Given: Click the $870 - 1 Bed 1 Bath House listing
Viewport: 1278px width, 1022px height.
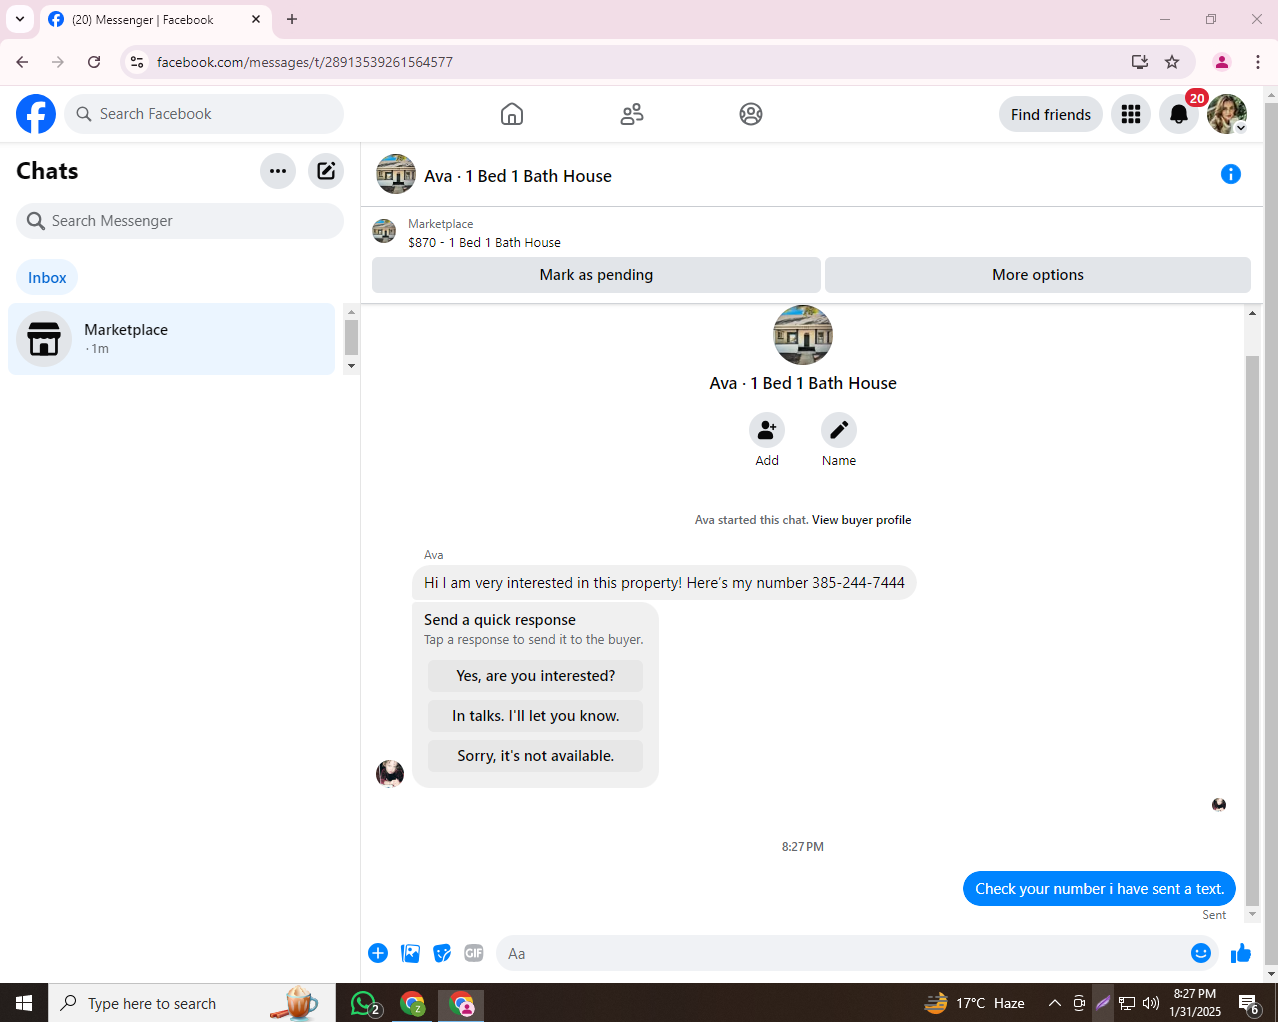Looking at the screenshot, I should click(x=484, y=243).
